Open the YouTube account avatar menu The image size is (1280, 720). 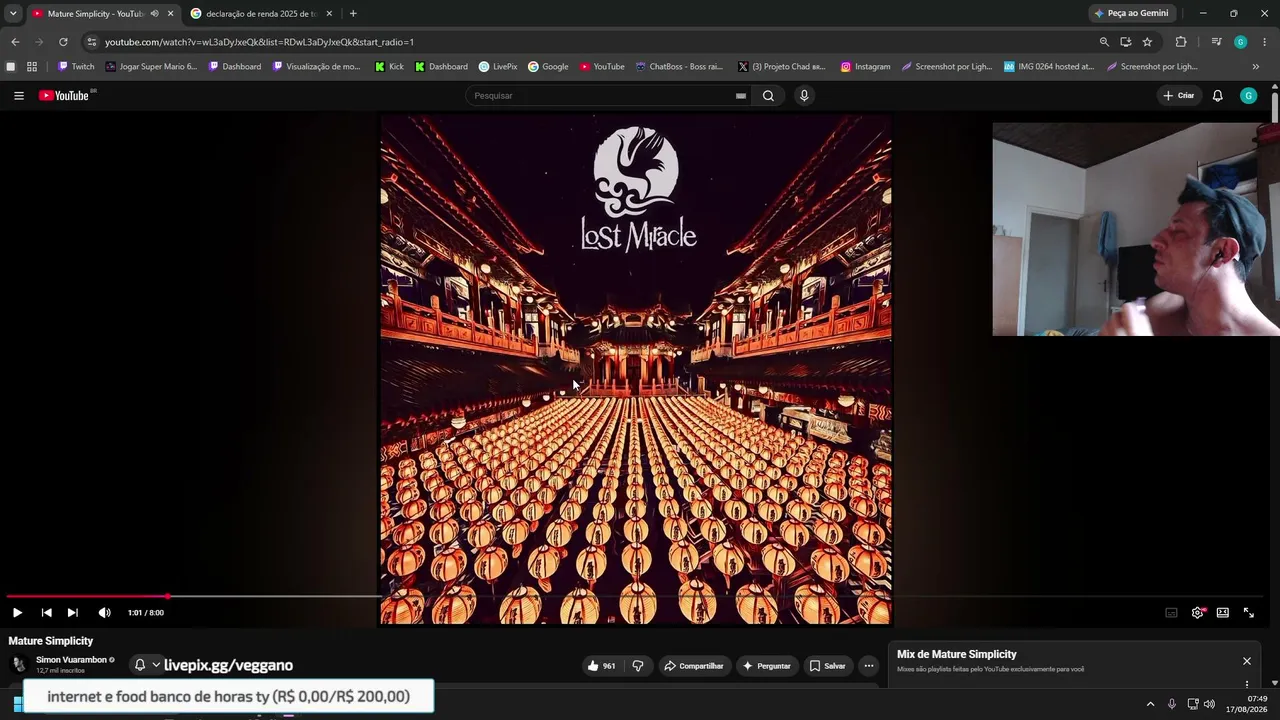click(1248, 96)
